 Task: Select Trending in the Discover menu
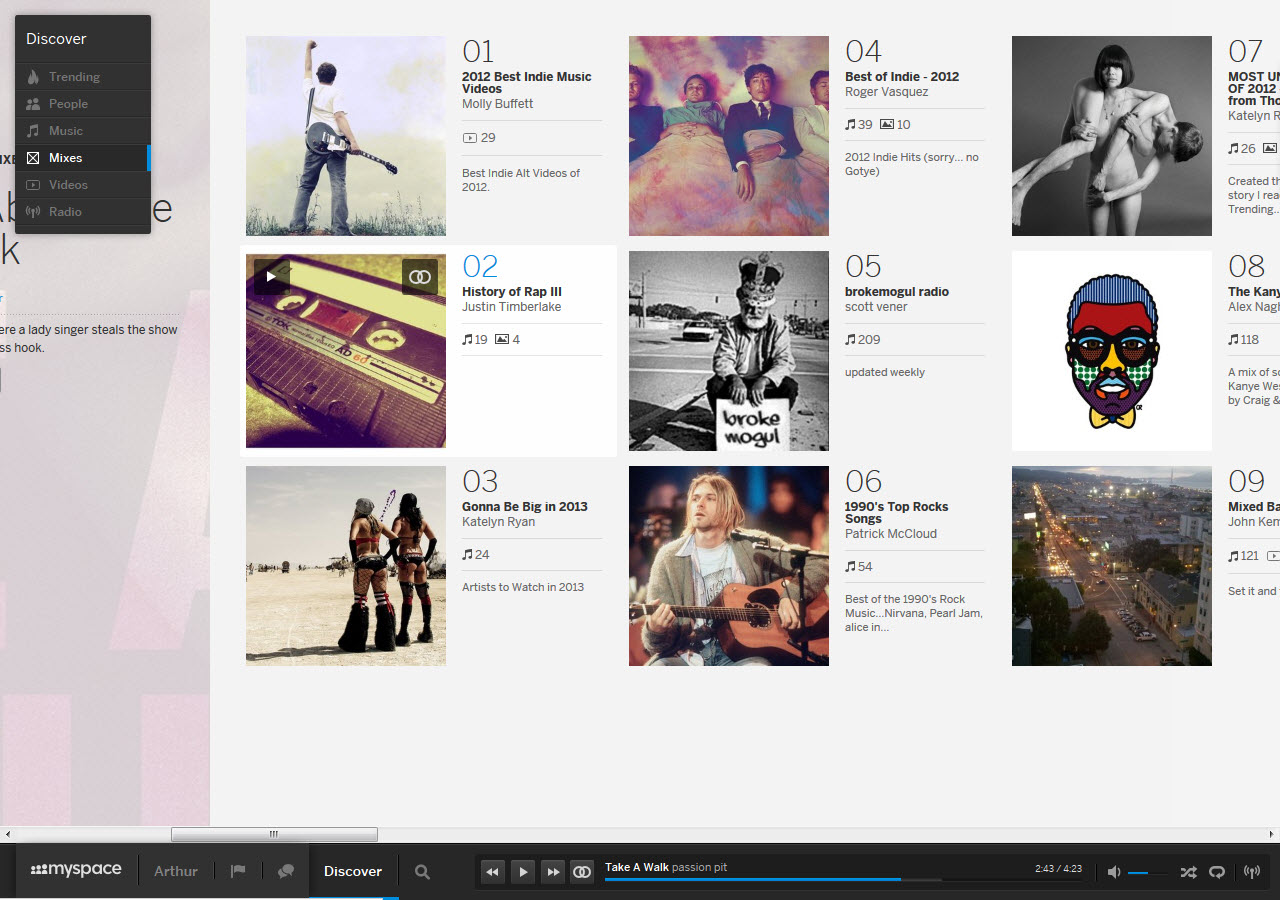coord(74,77)
